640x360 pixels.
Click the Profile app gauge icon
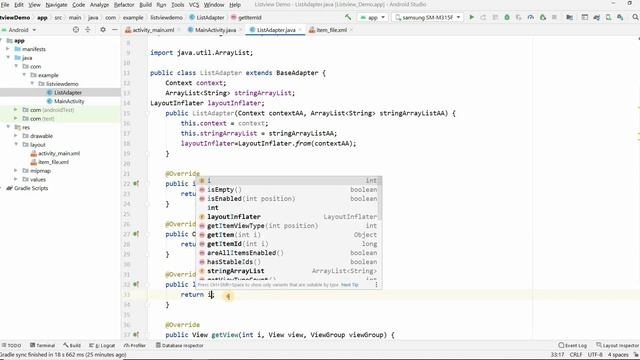pos(531,18)
